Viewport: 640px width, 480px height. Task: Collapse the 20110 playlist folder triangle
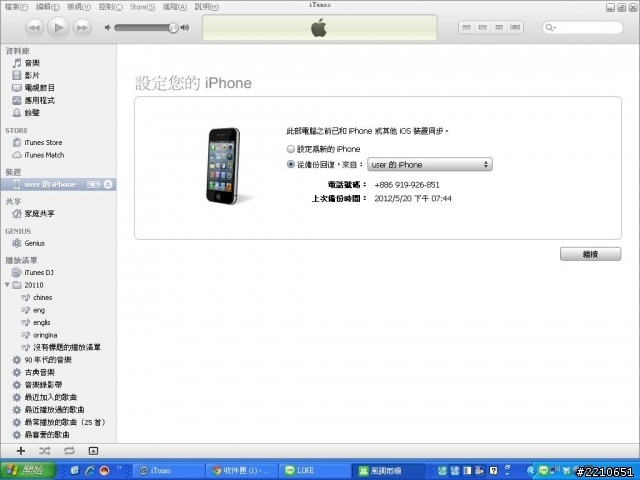point(7,284)
